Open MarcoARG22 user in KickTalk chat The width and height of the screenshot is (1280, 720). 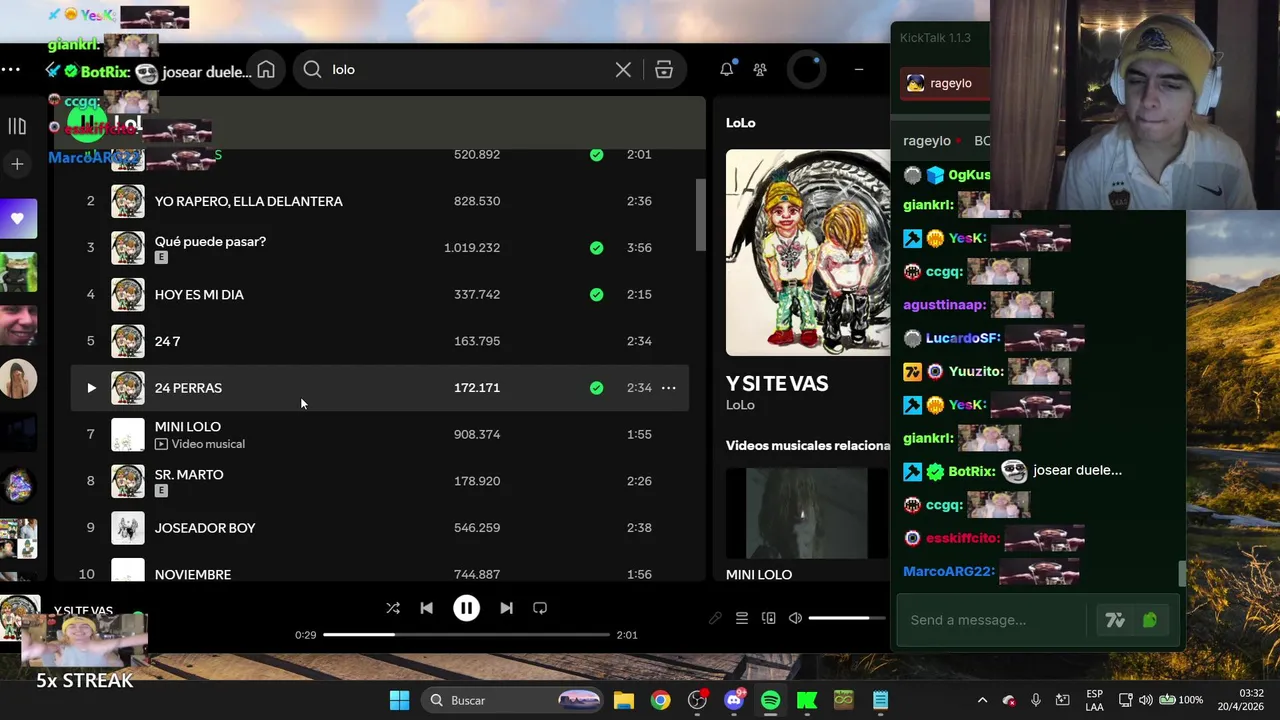pyautogui.click(x=949, y=572)
